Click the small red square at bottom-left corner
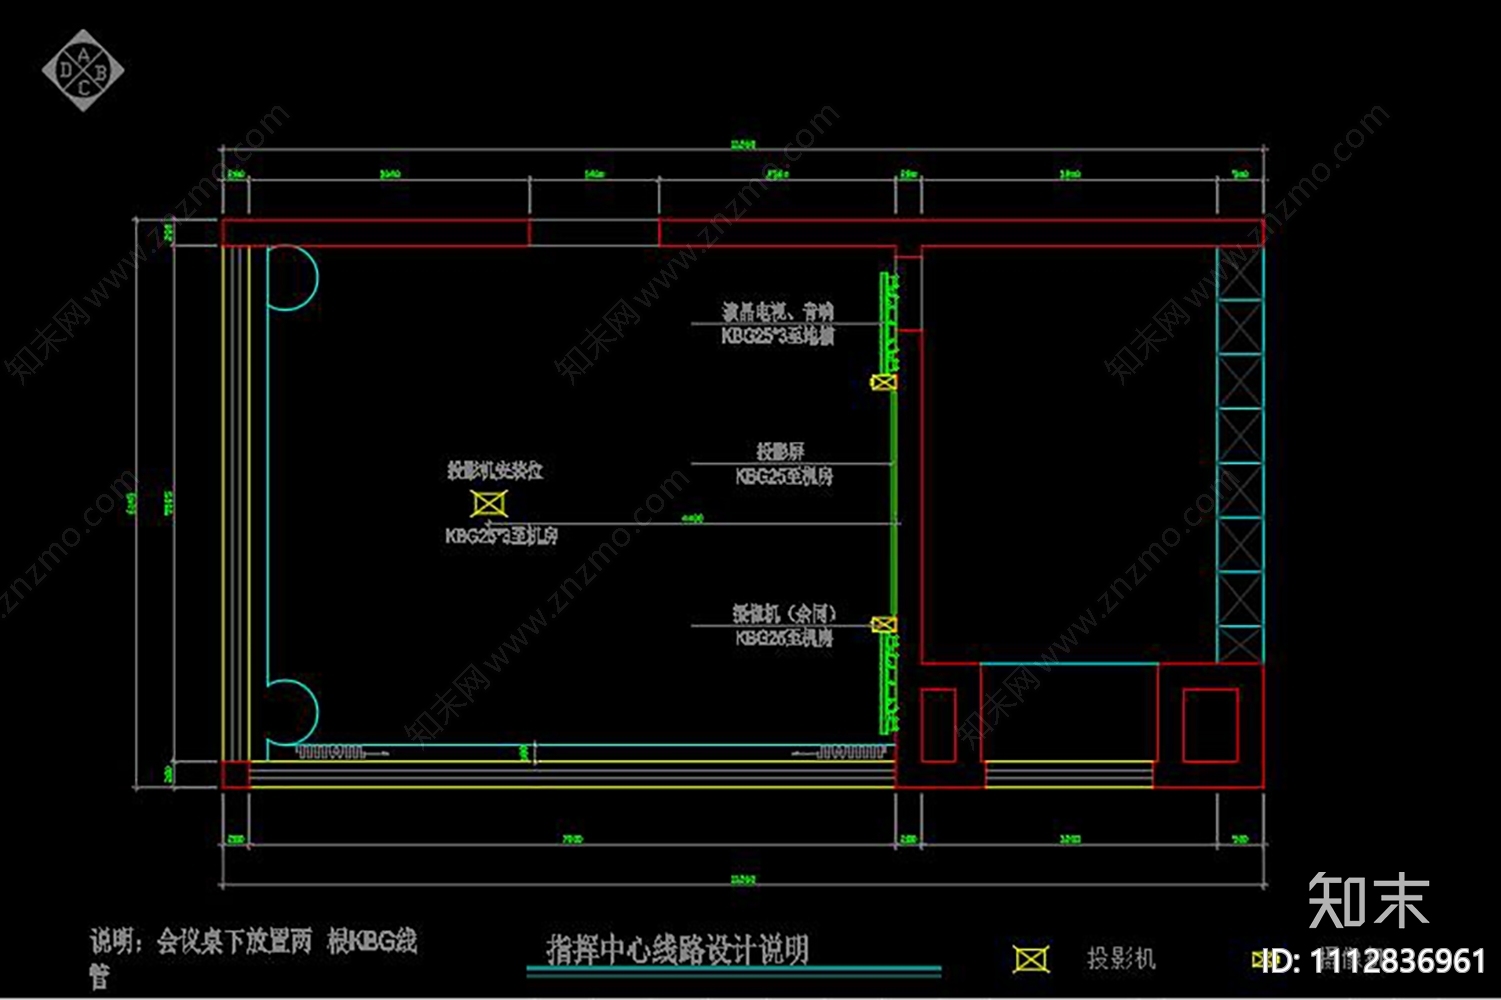Viewport: 1501px width, 1000px height. [x=235, y=775]
